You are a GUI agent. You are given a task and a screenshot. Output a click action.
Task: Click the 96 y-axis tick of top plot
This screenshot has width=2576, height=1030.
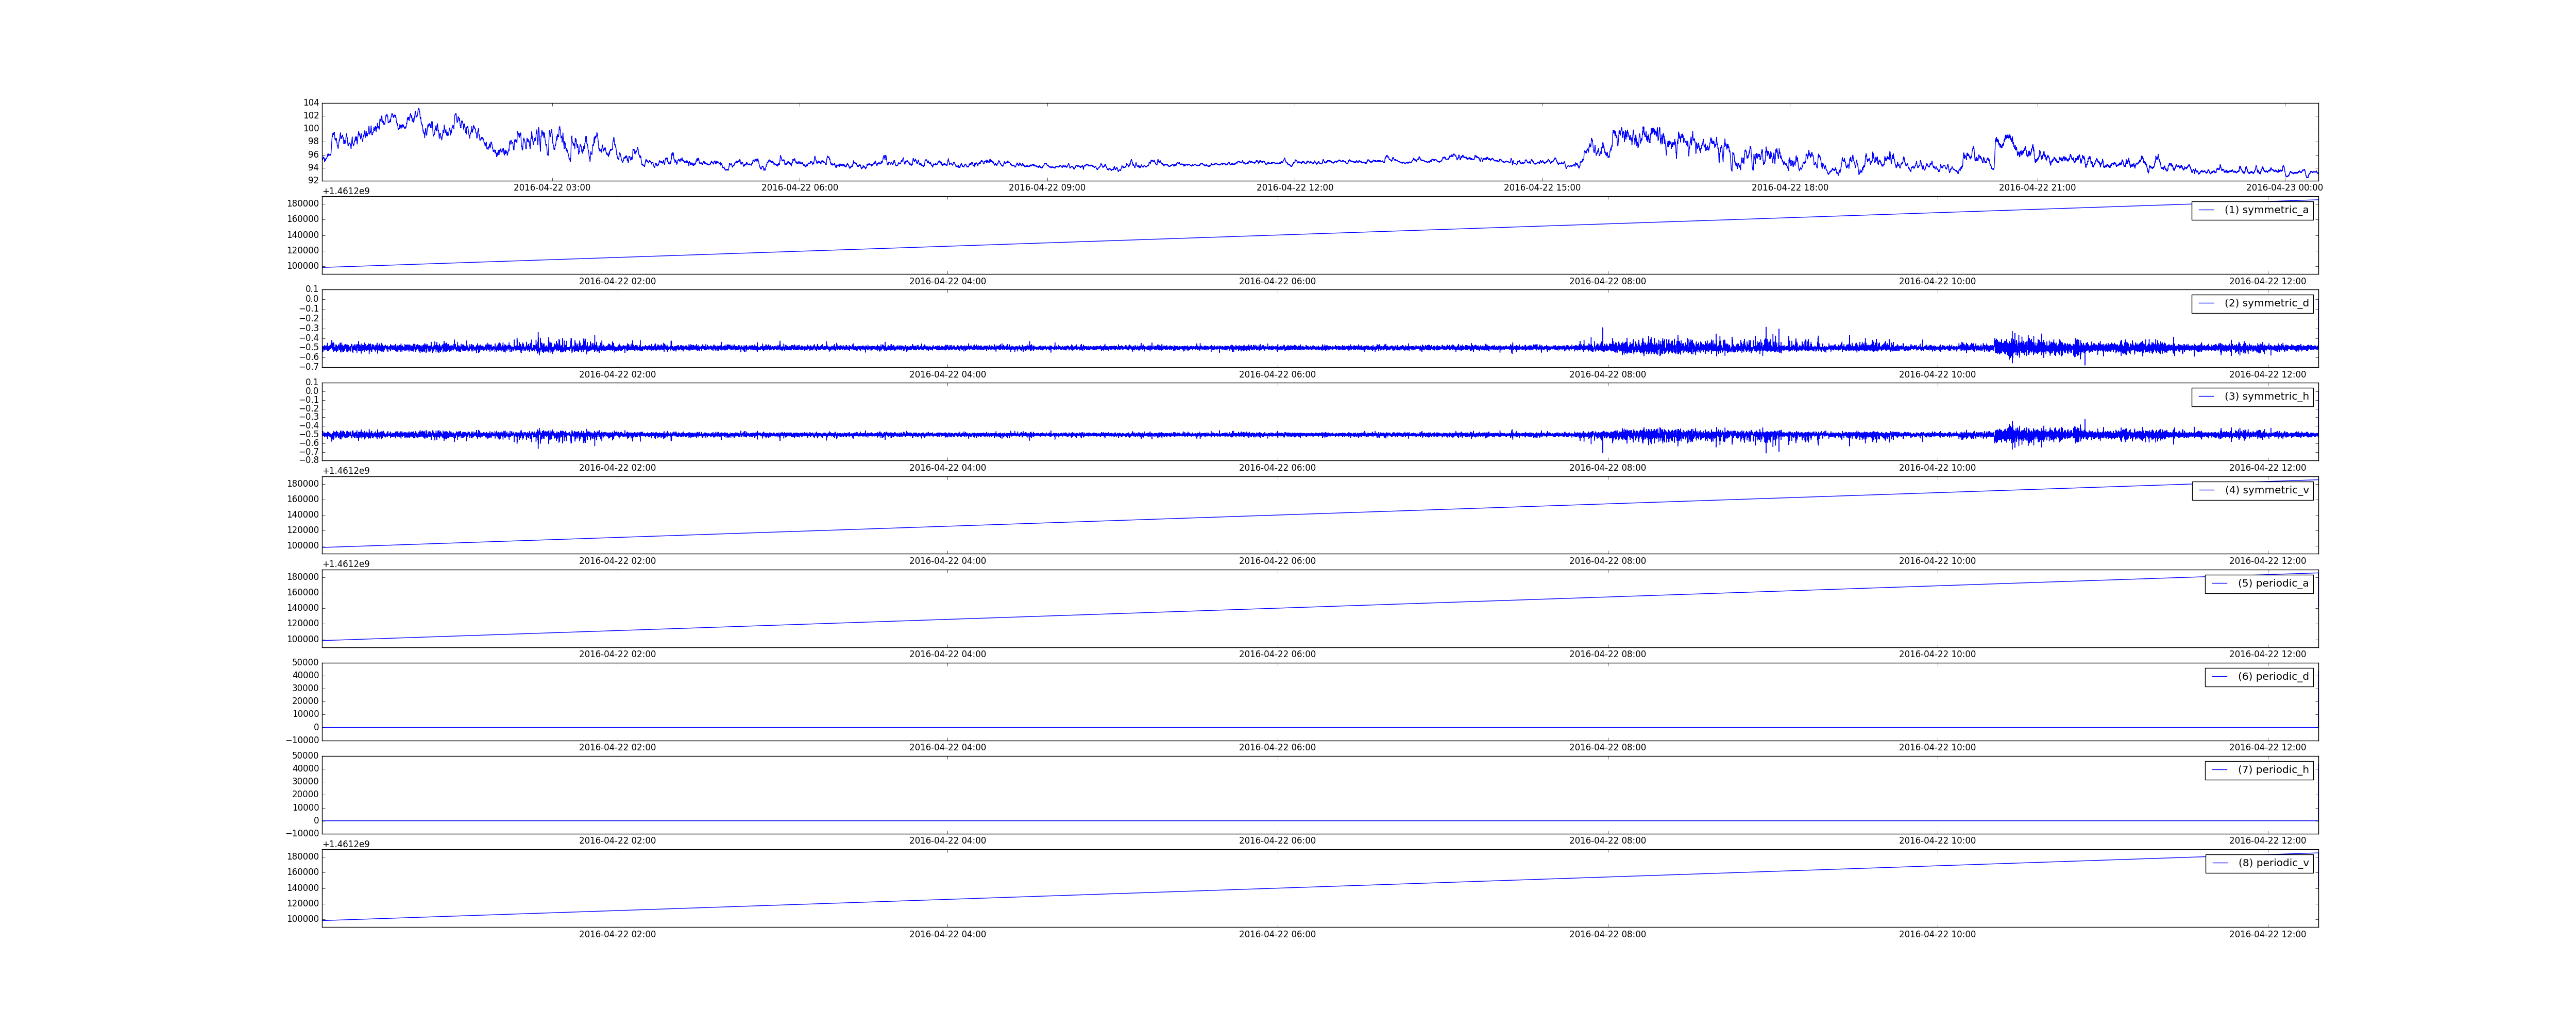(313, 154)
